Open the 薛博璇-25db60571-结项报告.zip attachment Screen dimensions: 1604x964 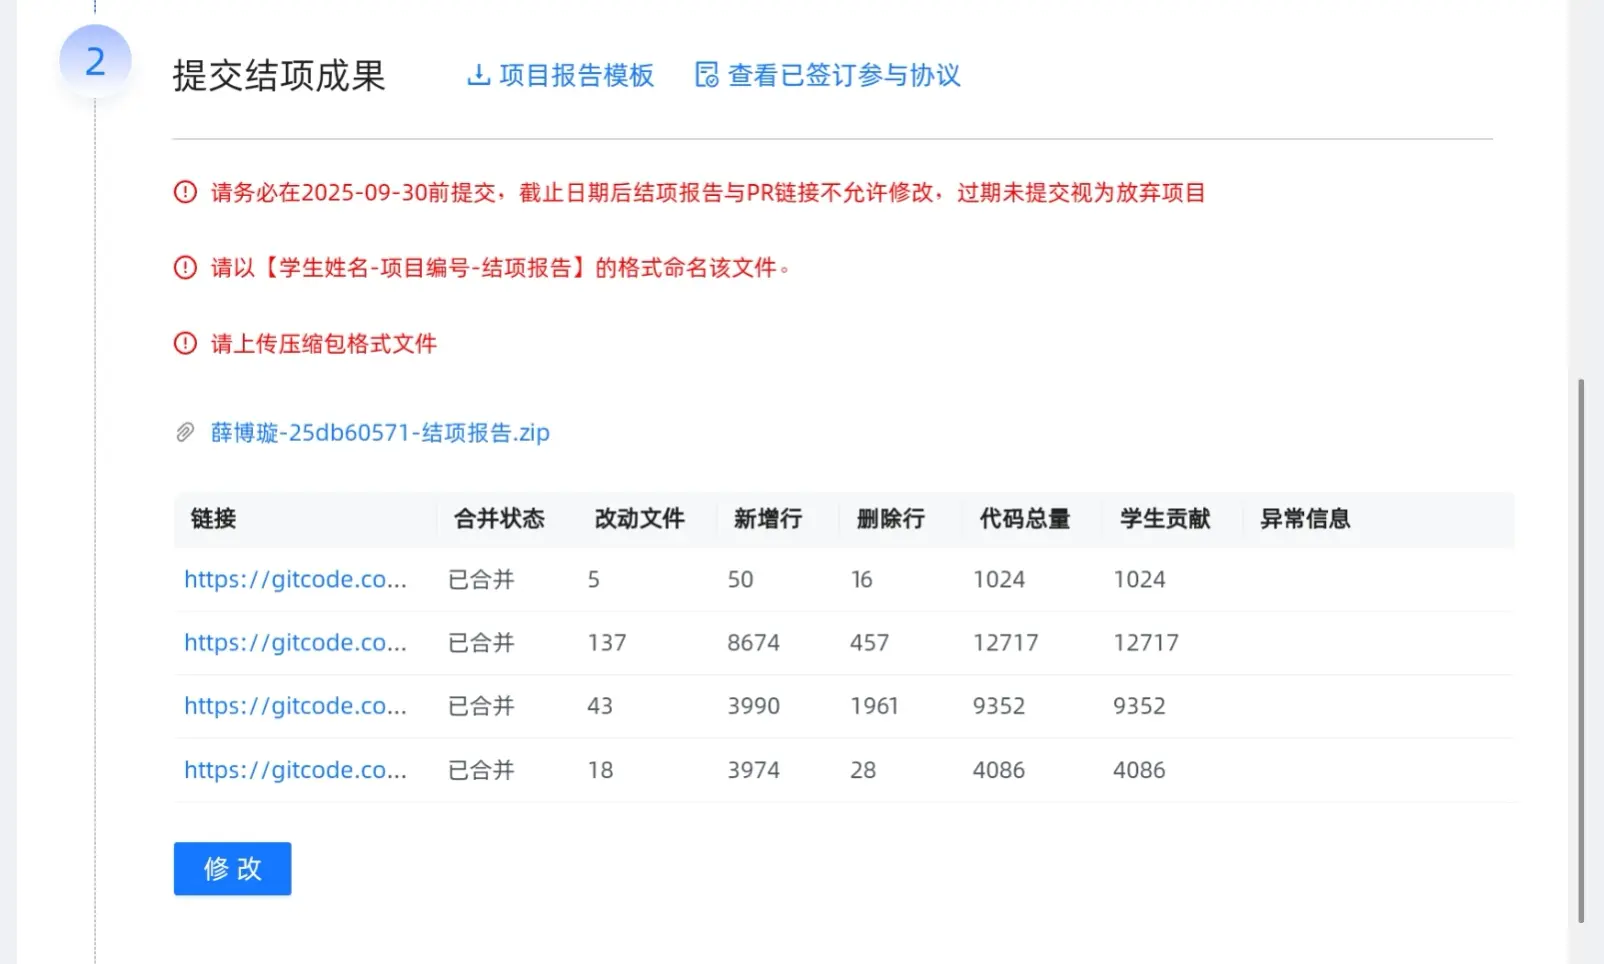point(380,432)
